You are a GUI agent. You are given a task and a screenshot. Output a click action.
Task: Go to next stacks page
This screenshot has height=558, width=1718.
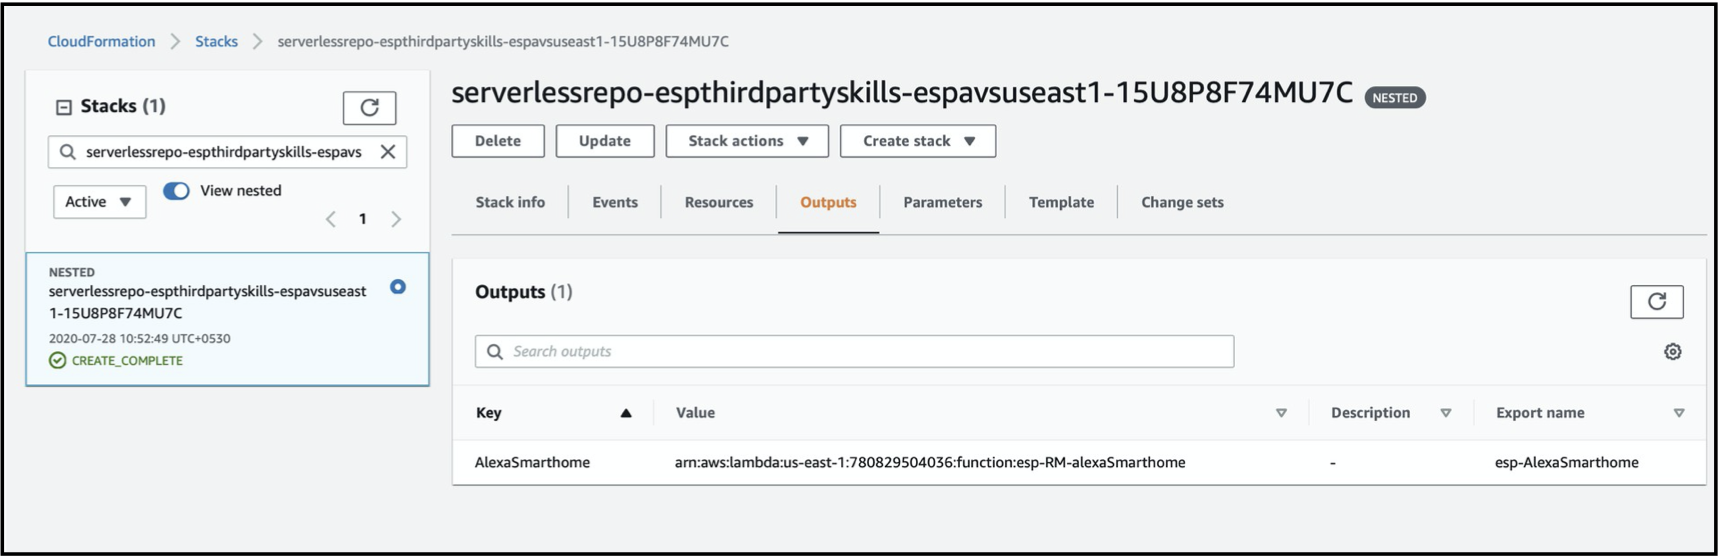point(396,219)
